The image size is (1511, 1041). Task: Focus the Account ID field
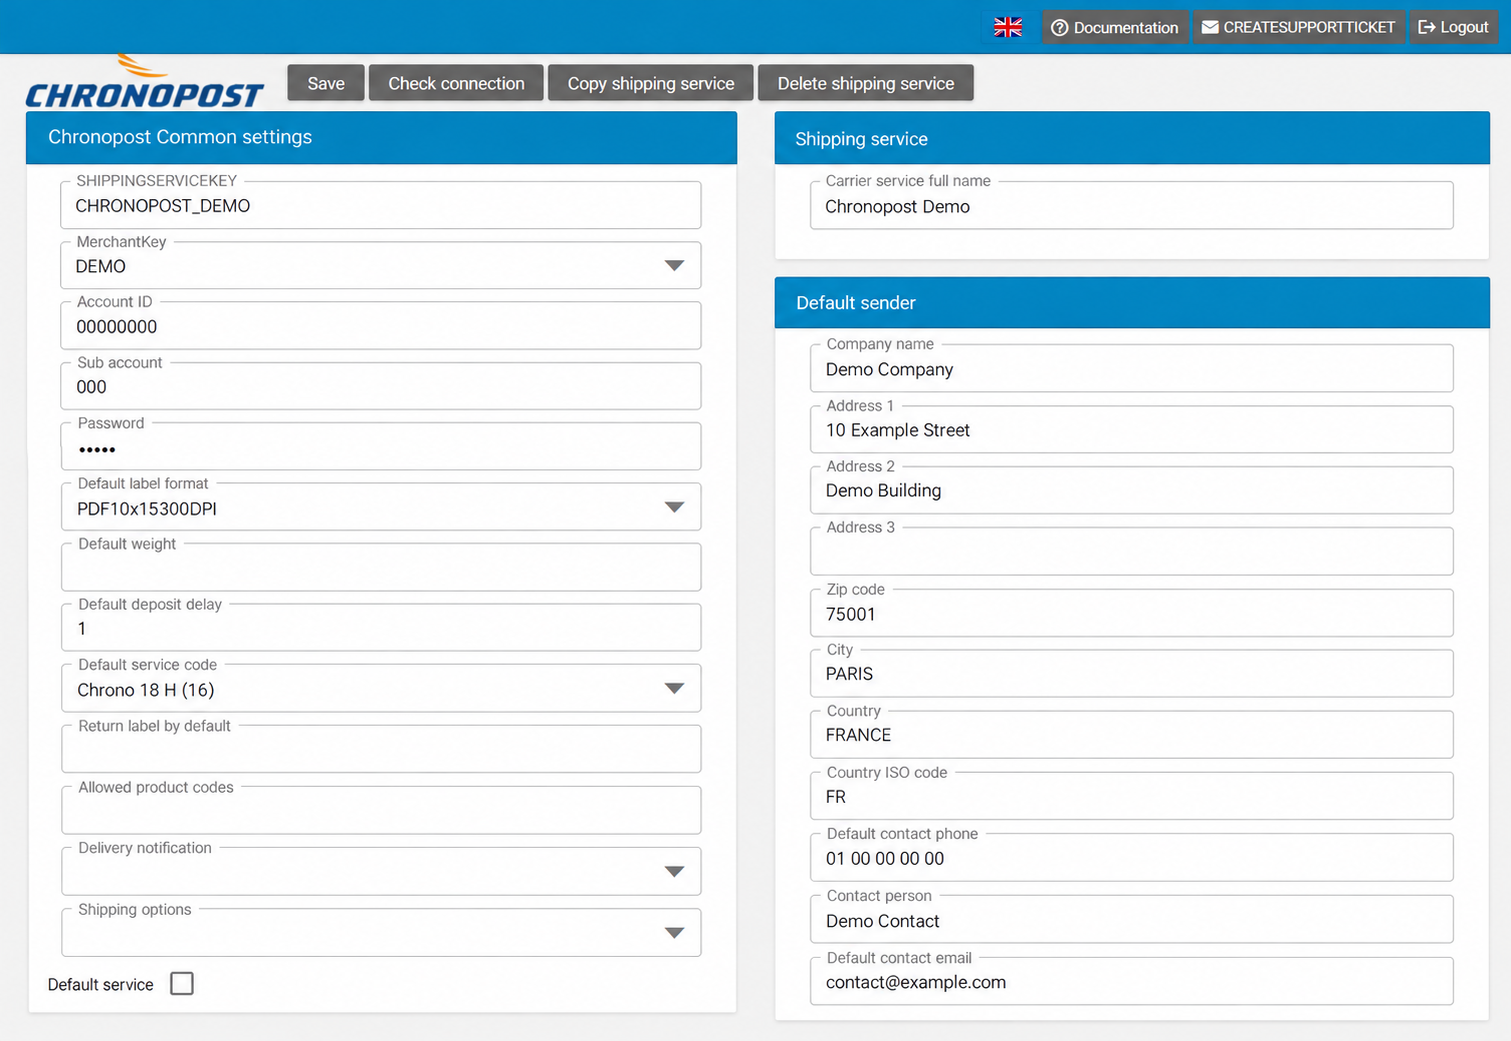[x=381, y=326]
